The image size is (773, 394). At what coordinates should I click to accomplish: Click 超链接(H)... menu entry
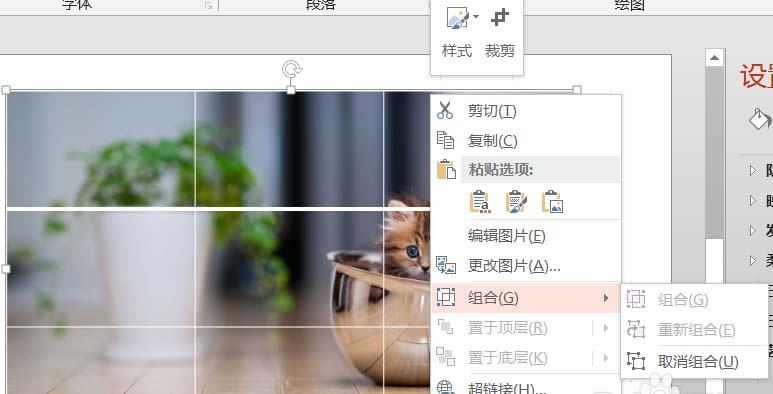[526, 387]
